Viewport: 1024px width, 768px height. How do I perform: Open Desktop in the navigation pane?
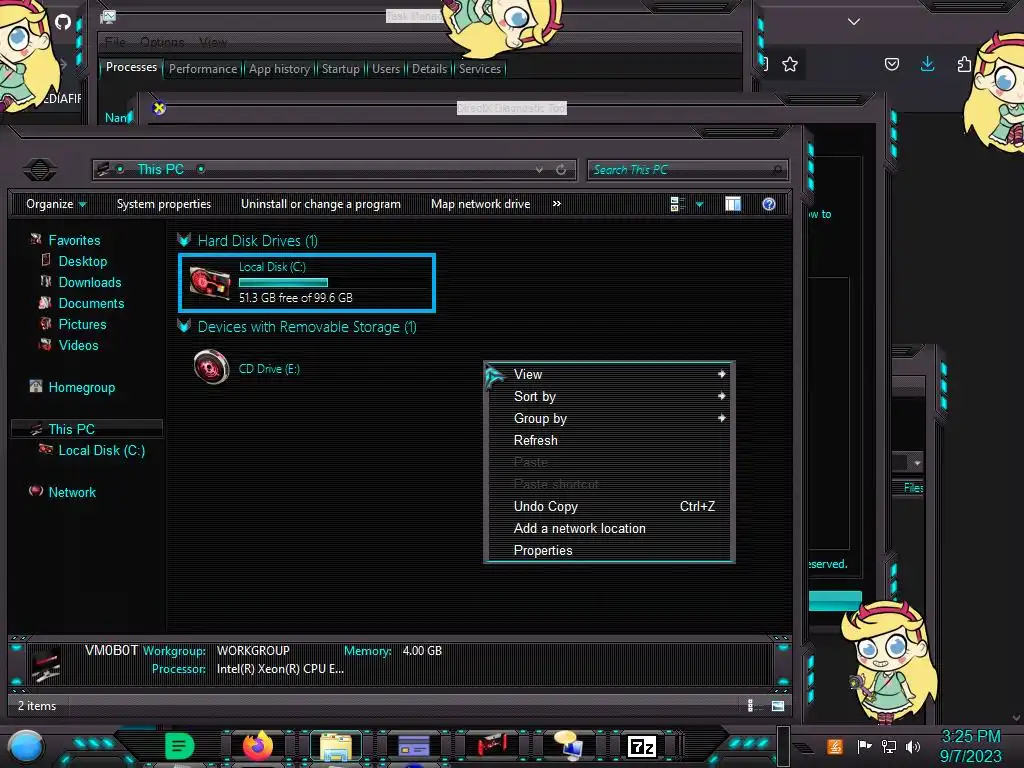pyautogui.click(x=82, y=261)
